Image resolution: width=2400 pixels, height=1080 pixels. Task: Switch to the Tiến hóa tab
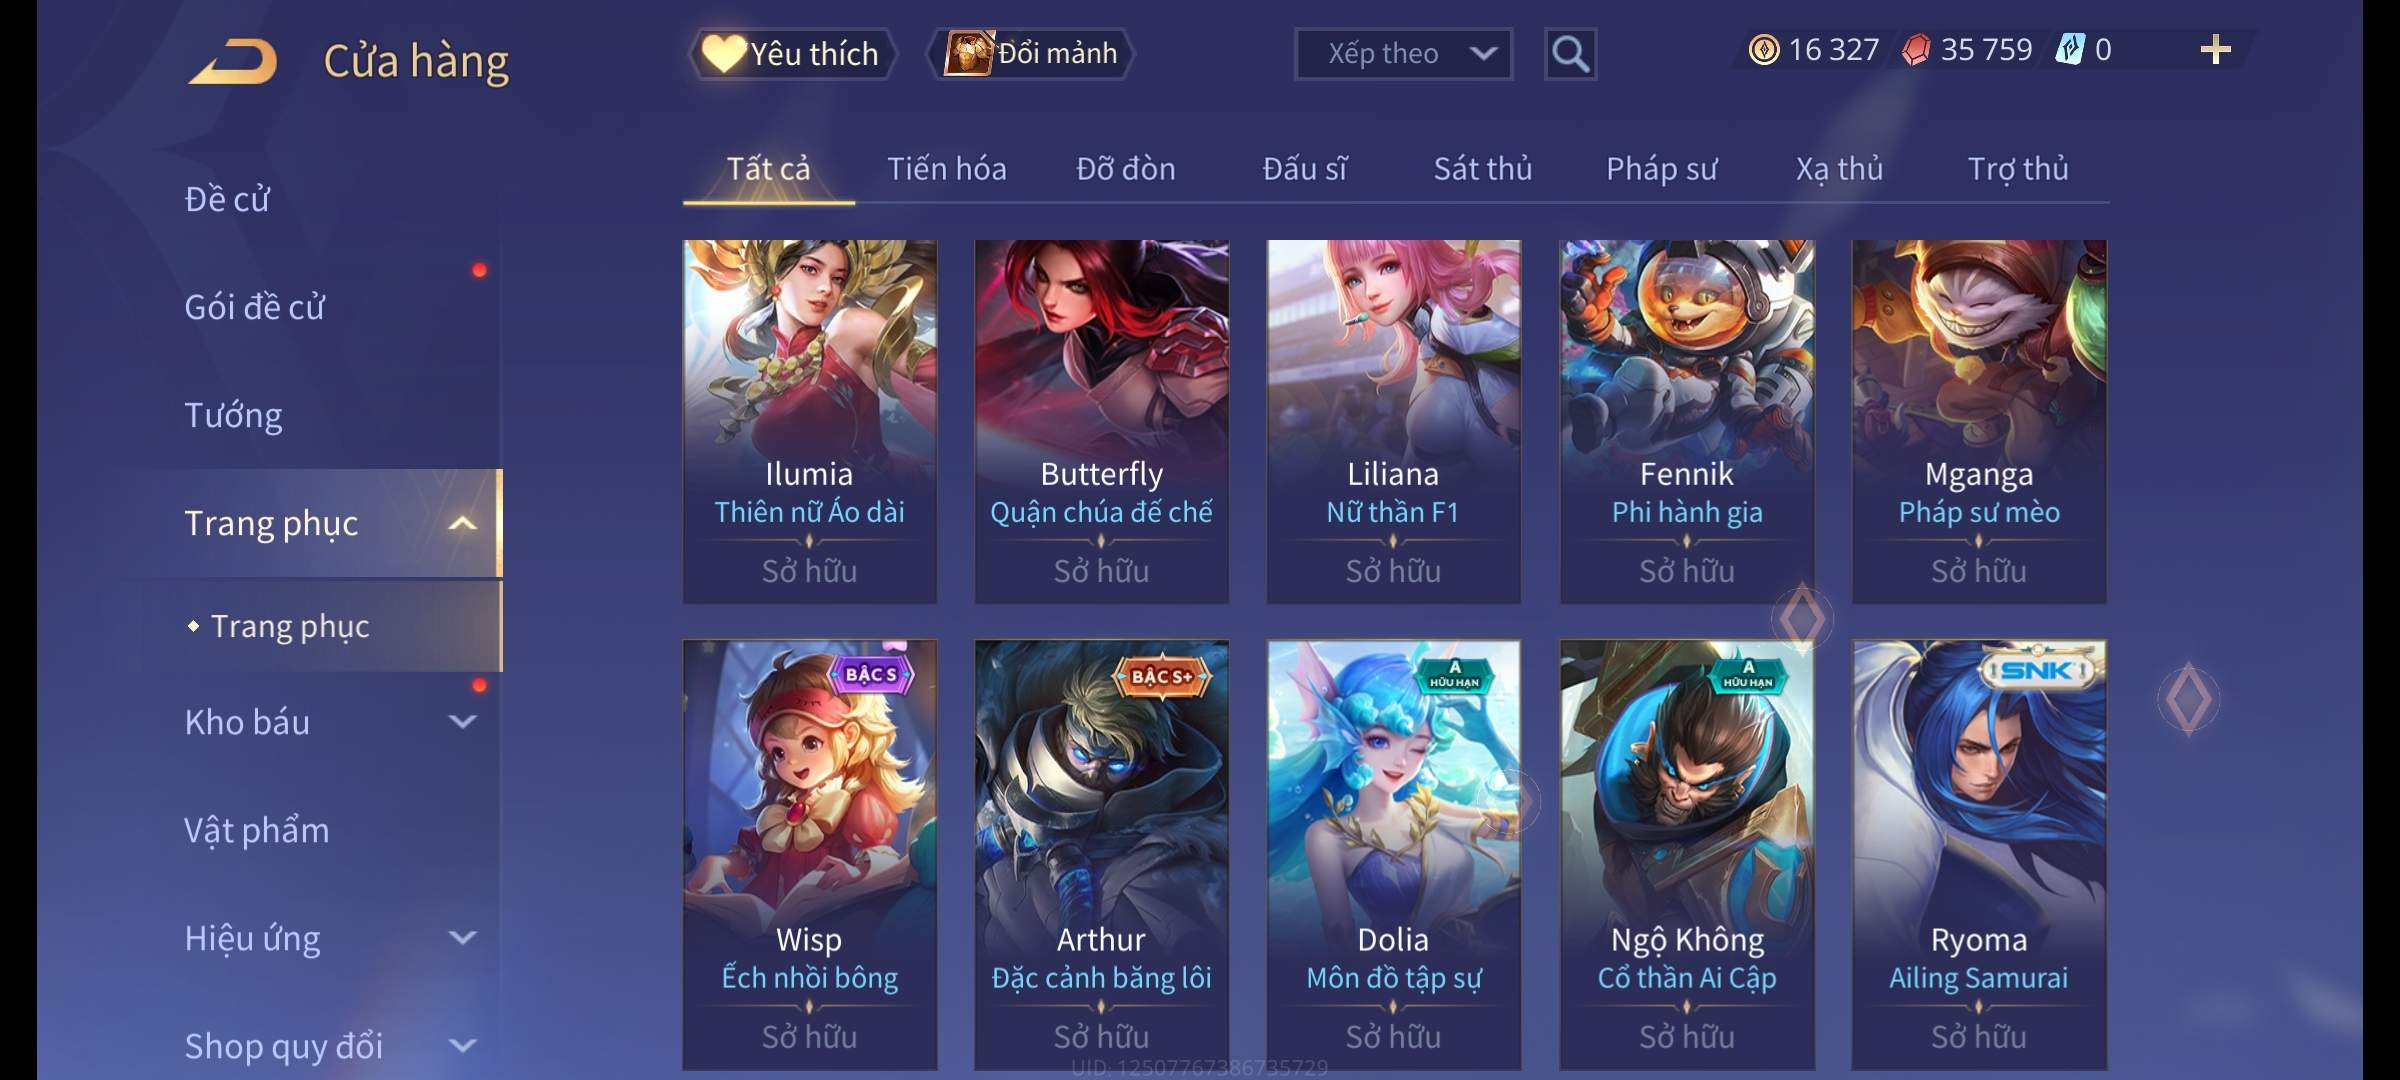[946, 169]
